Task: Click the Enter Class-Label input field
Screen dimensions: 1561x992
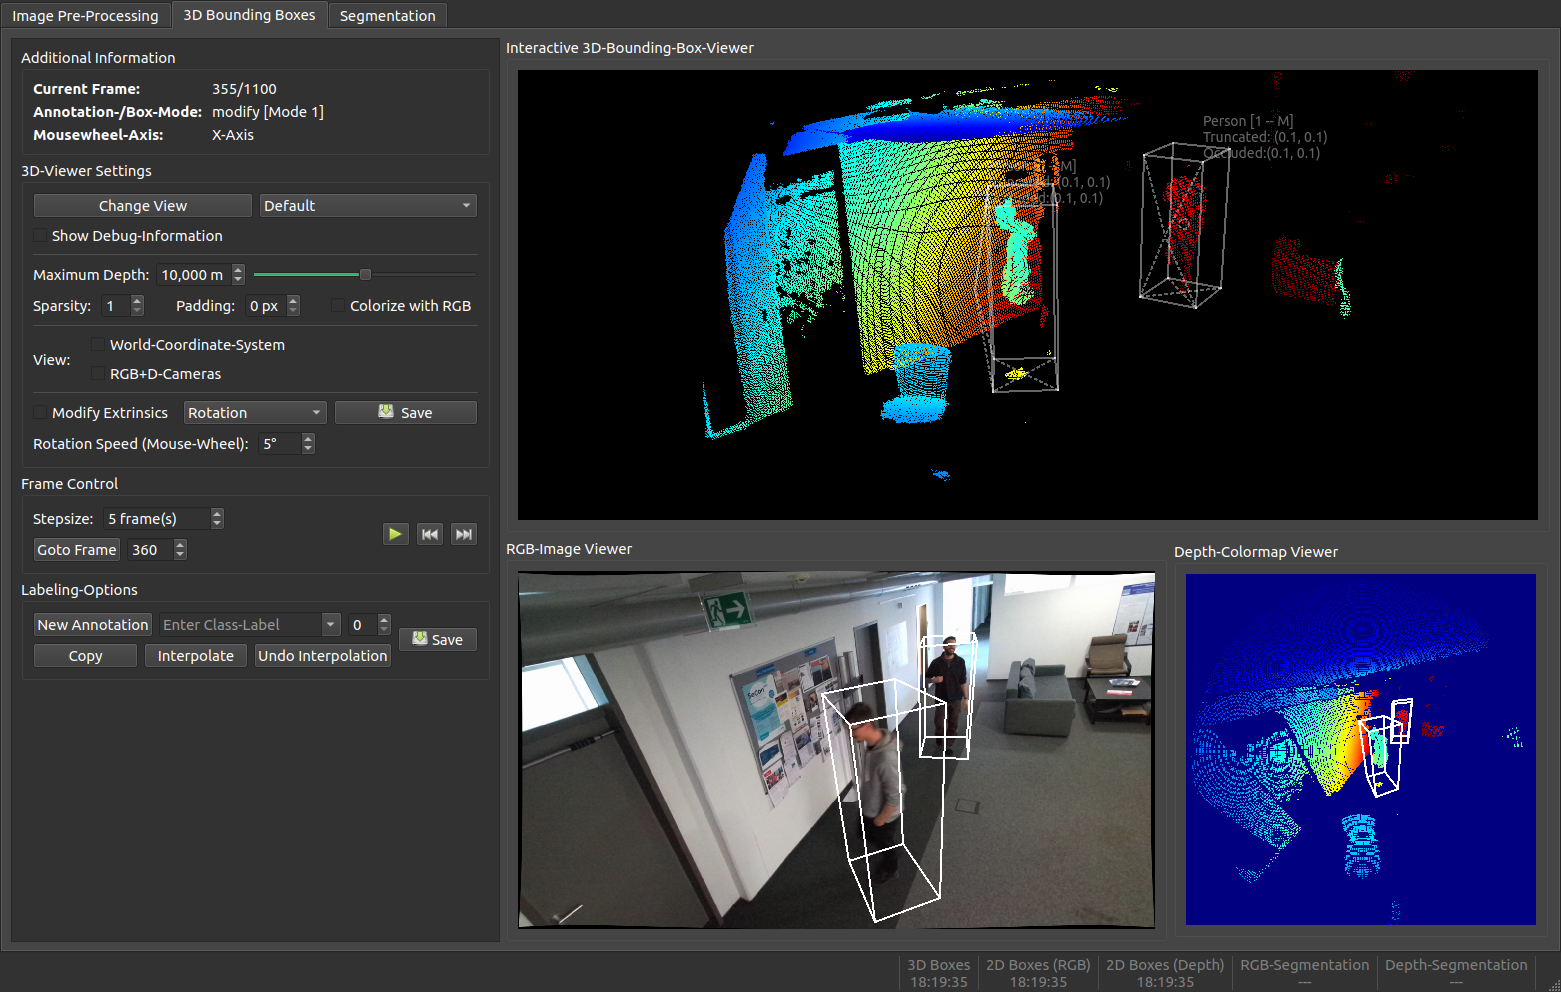Action: (240, 625)
